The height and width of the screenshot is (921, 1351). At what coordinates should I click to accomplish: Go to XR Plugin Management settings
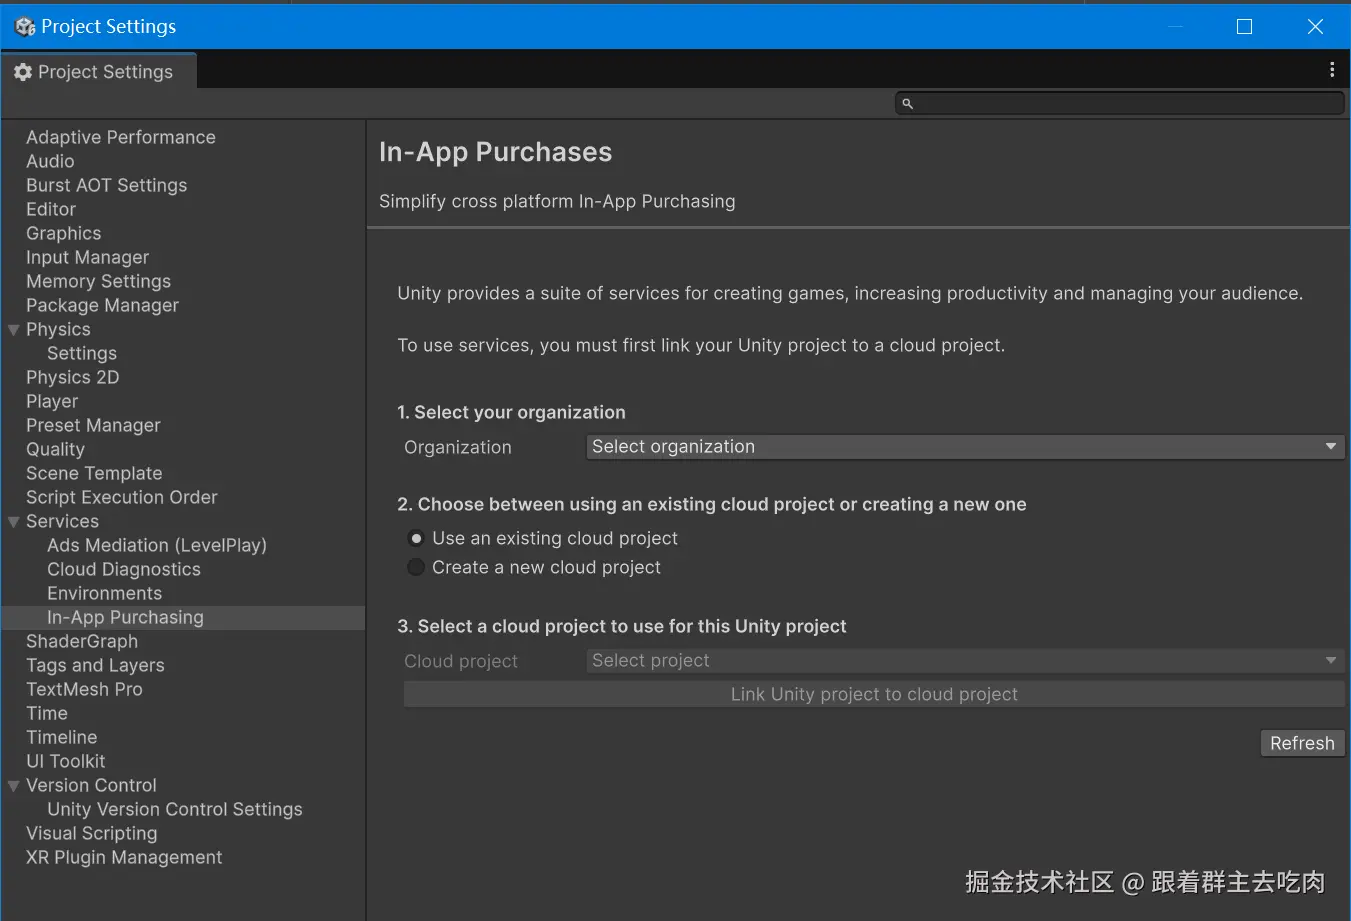124,858
